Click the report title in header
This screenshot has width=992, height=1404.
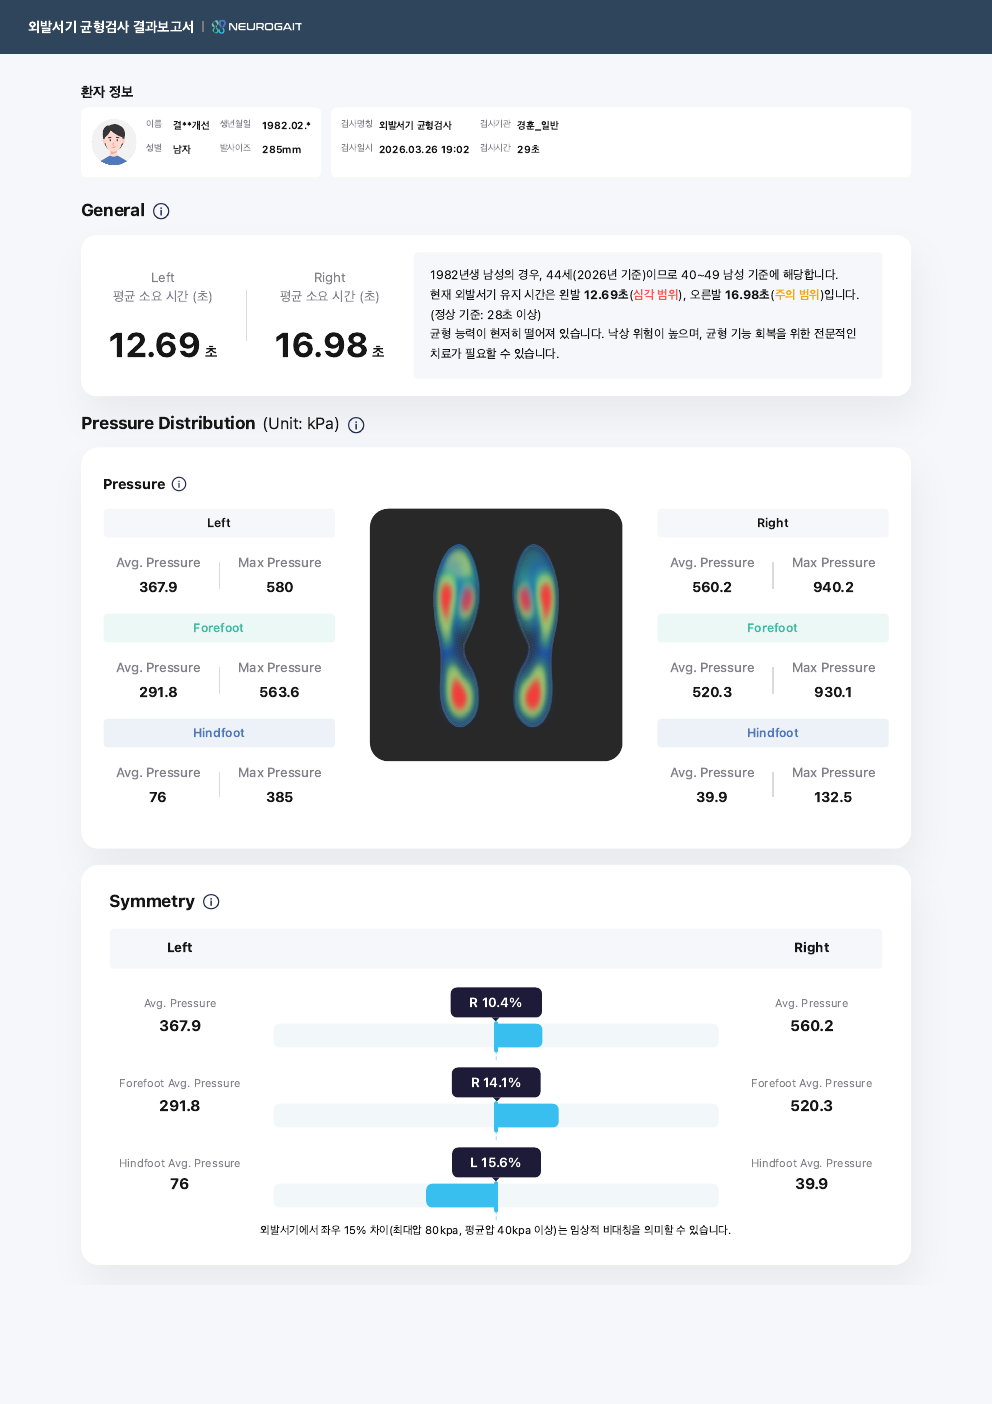tap(111, 27)
